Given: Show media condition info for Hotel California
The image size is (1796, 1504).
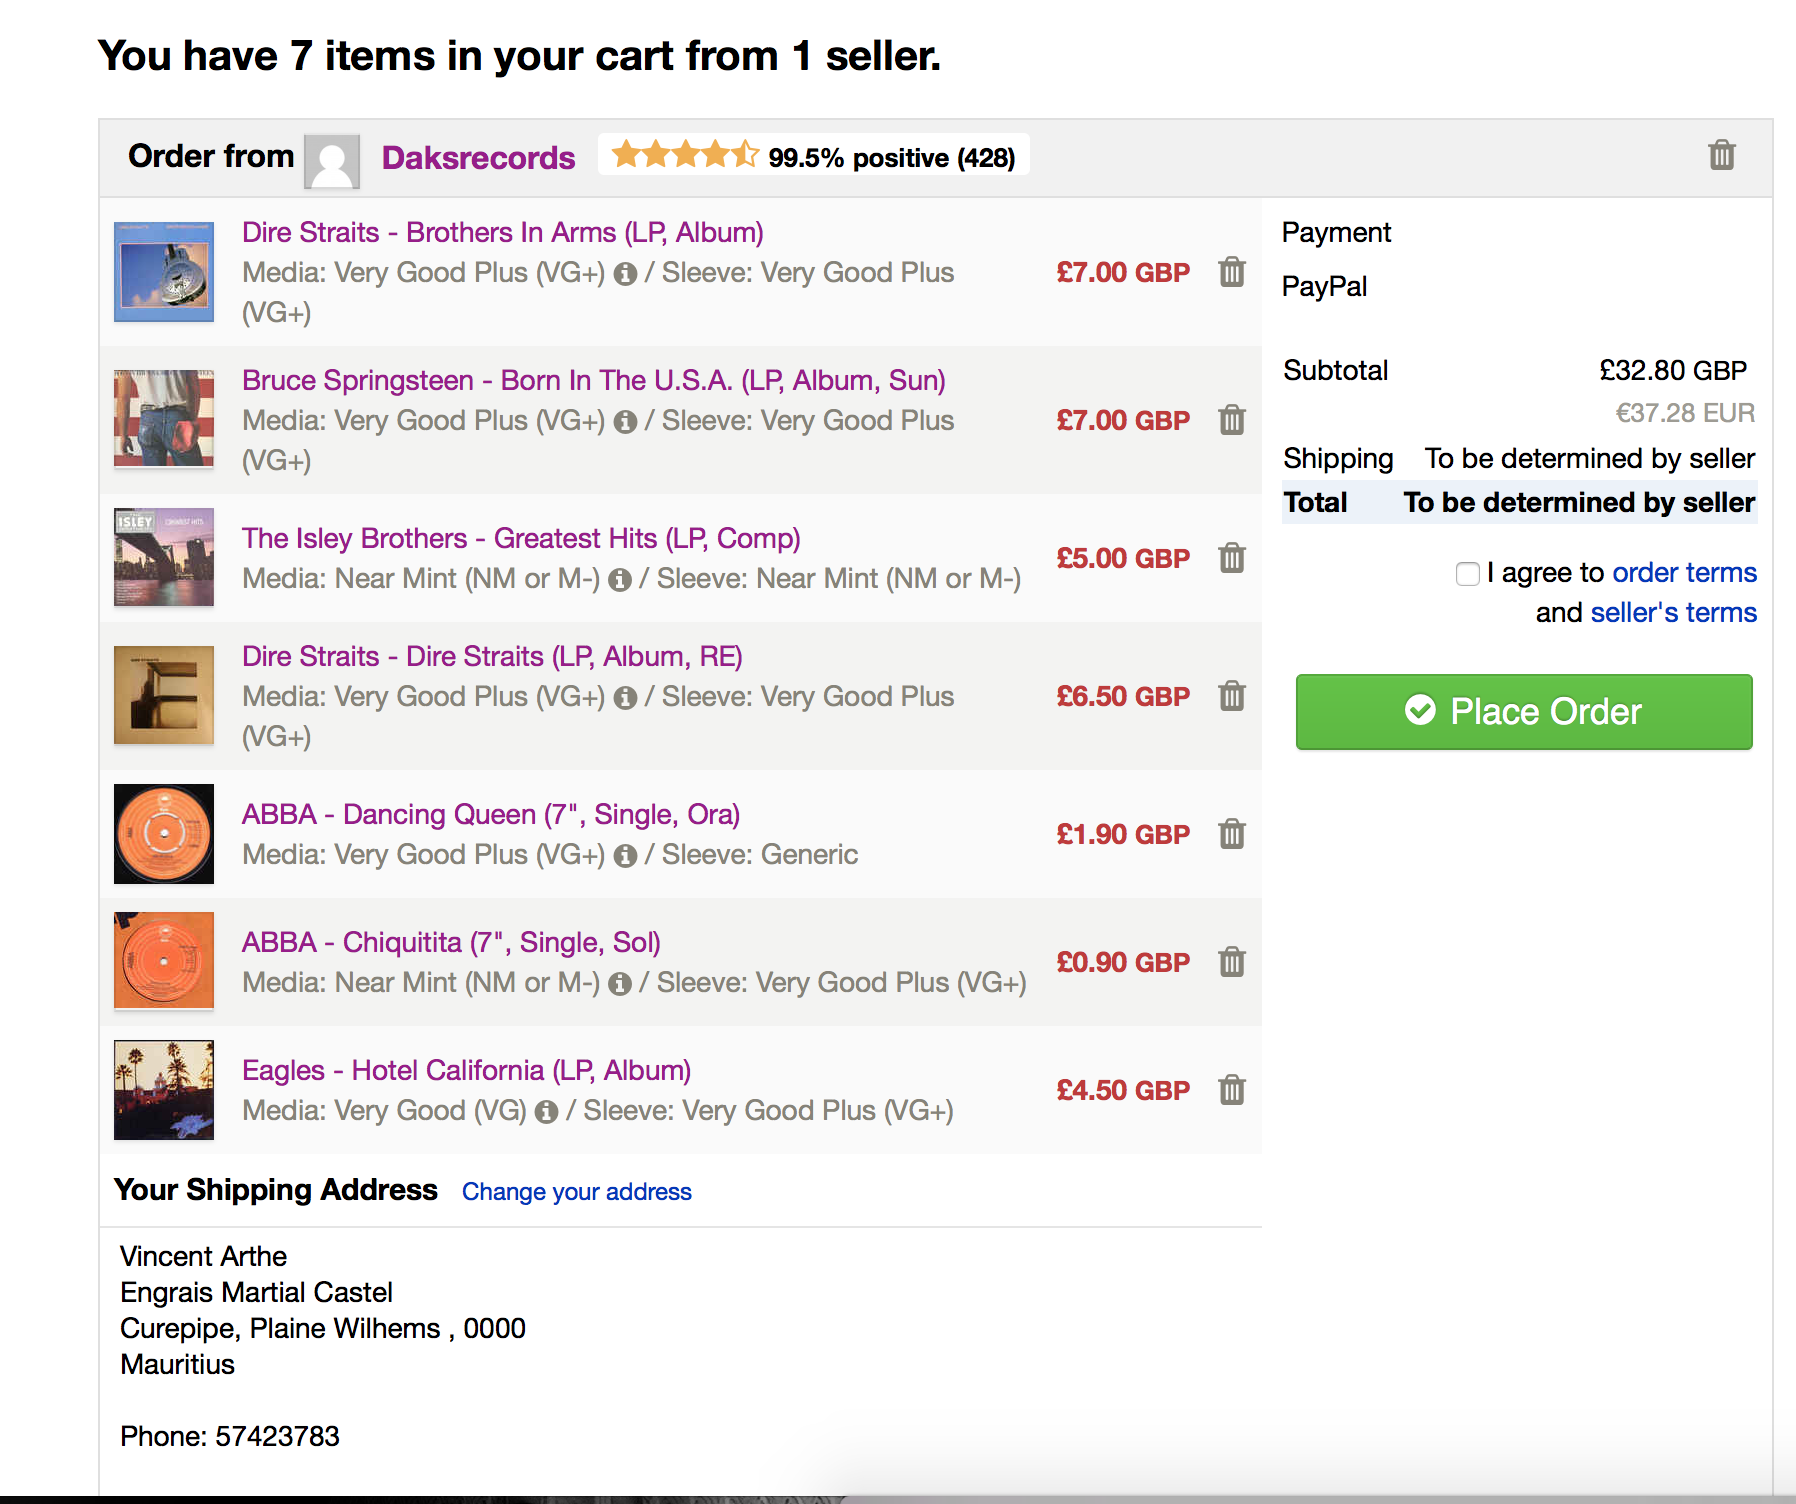Looking at the screenshot, I should coord(546,1112).
